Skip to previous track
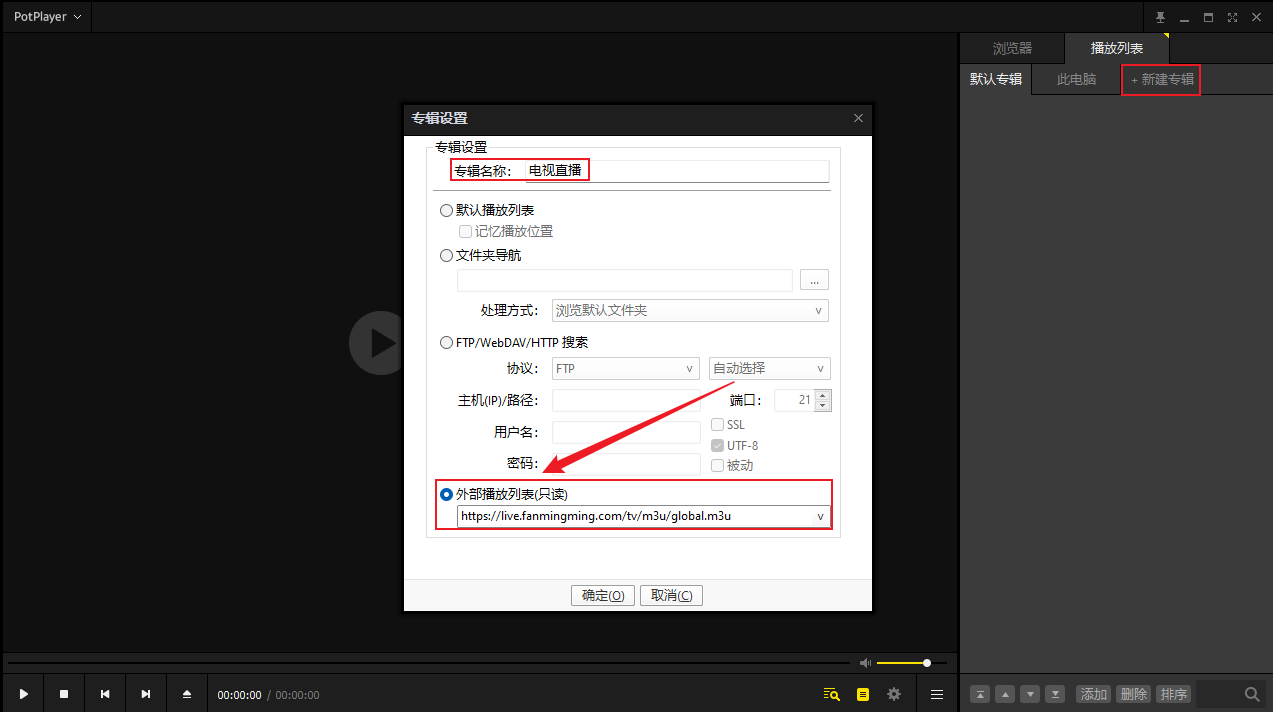This screenshot has width=1273, height=712. pos(105,694)
